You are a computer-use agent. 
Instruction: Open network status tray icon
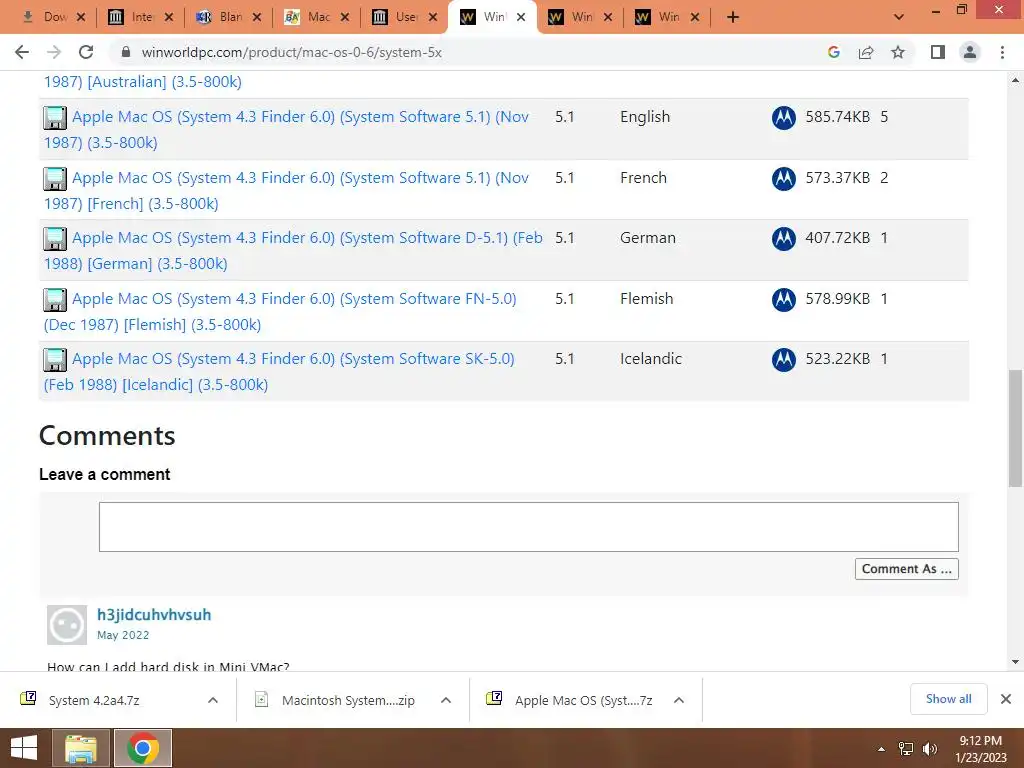point(906,748)
